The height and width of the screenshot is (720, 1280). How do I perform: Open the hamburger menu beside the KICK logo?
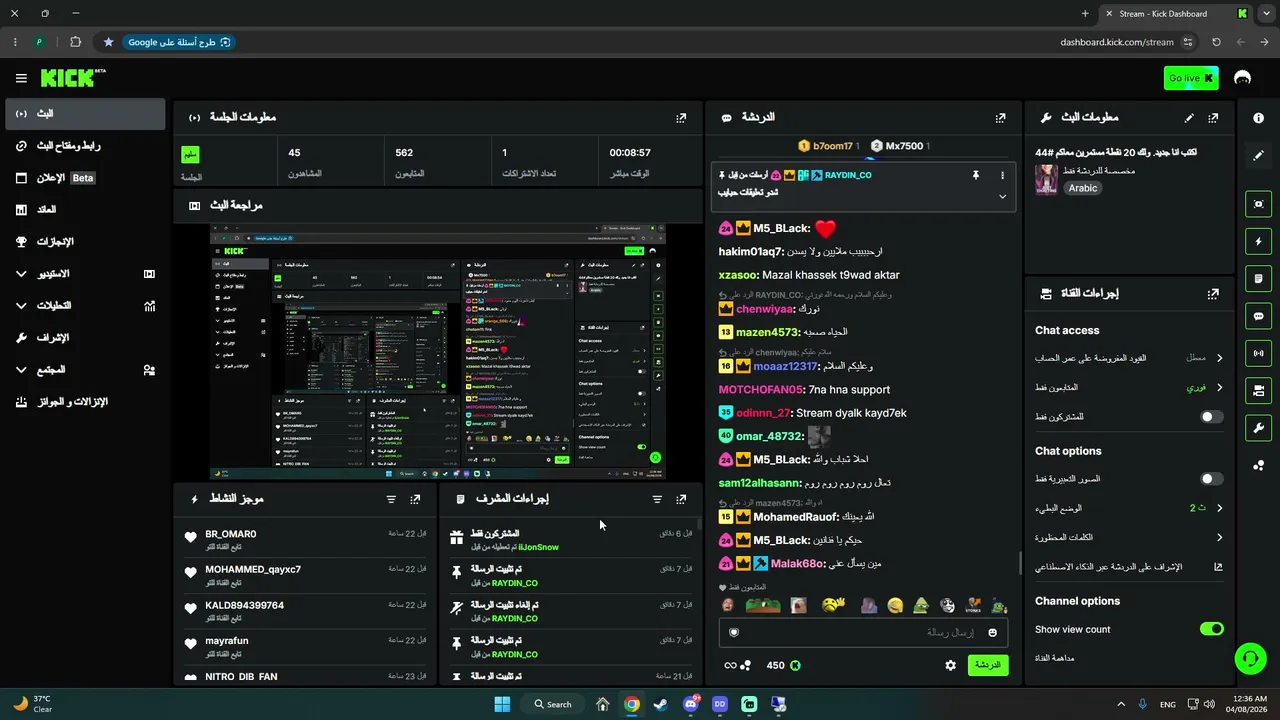[x=21, y=78]
